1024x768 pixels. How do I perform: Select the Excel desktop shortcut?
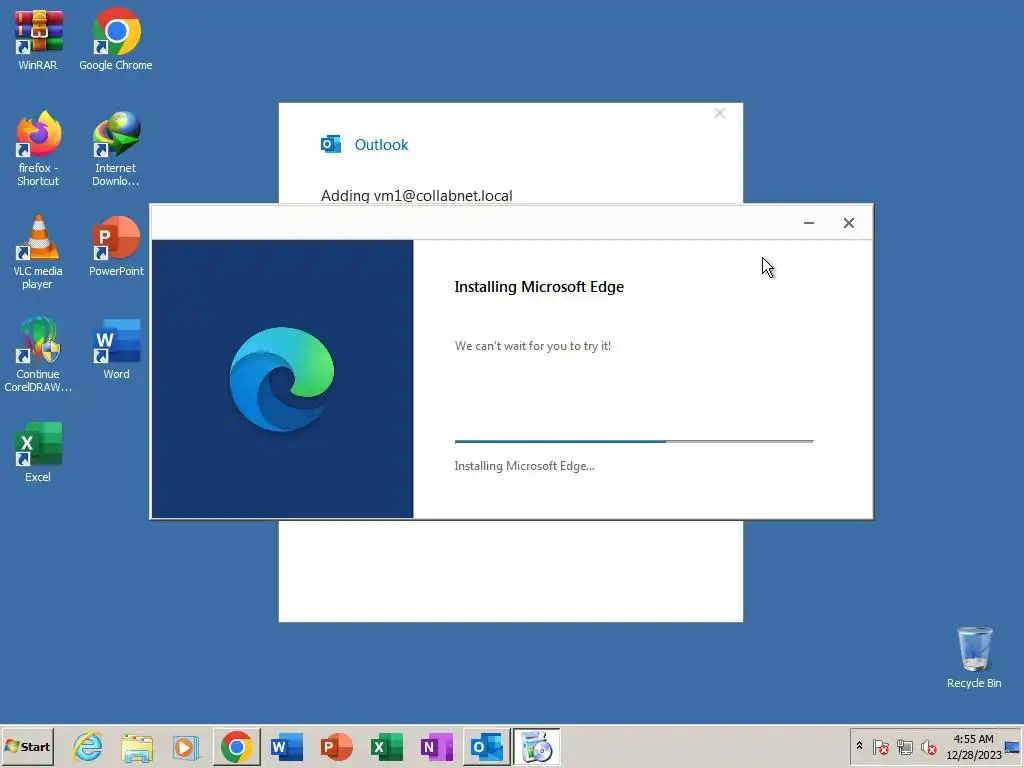(38, 452)
